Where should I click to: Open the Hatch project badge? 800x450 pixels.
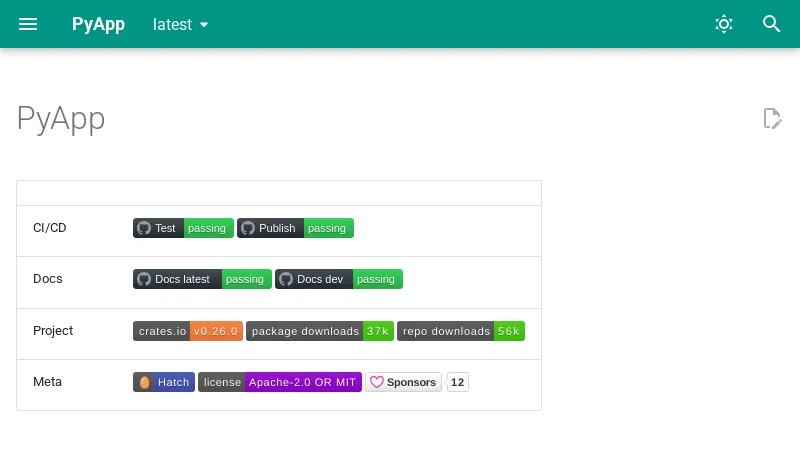tap(163, 382)
